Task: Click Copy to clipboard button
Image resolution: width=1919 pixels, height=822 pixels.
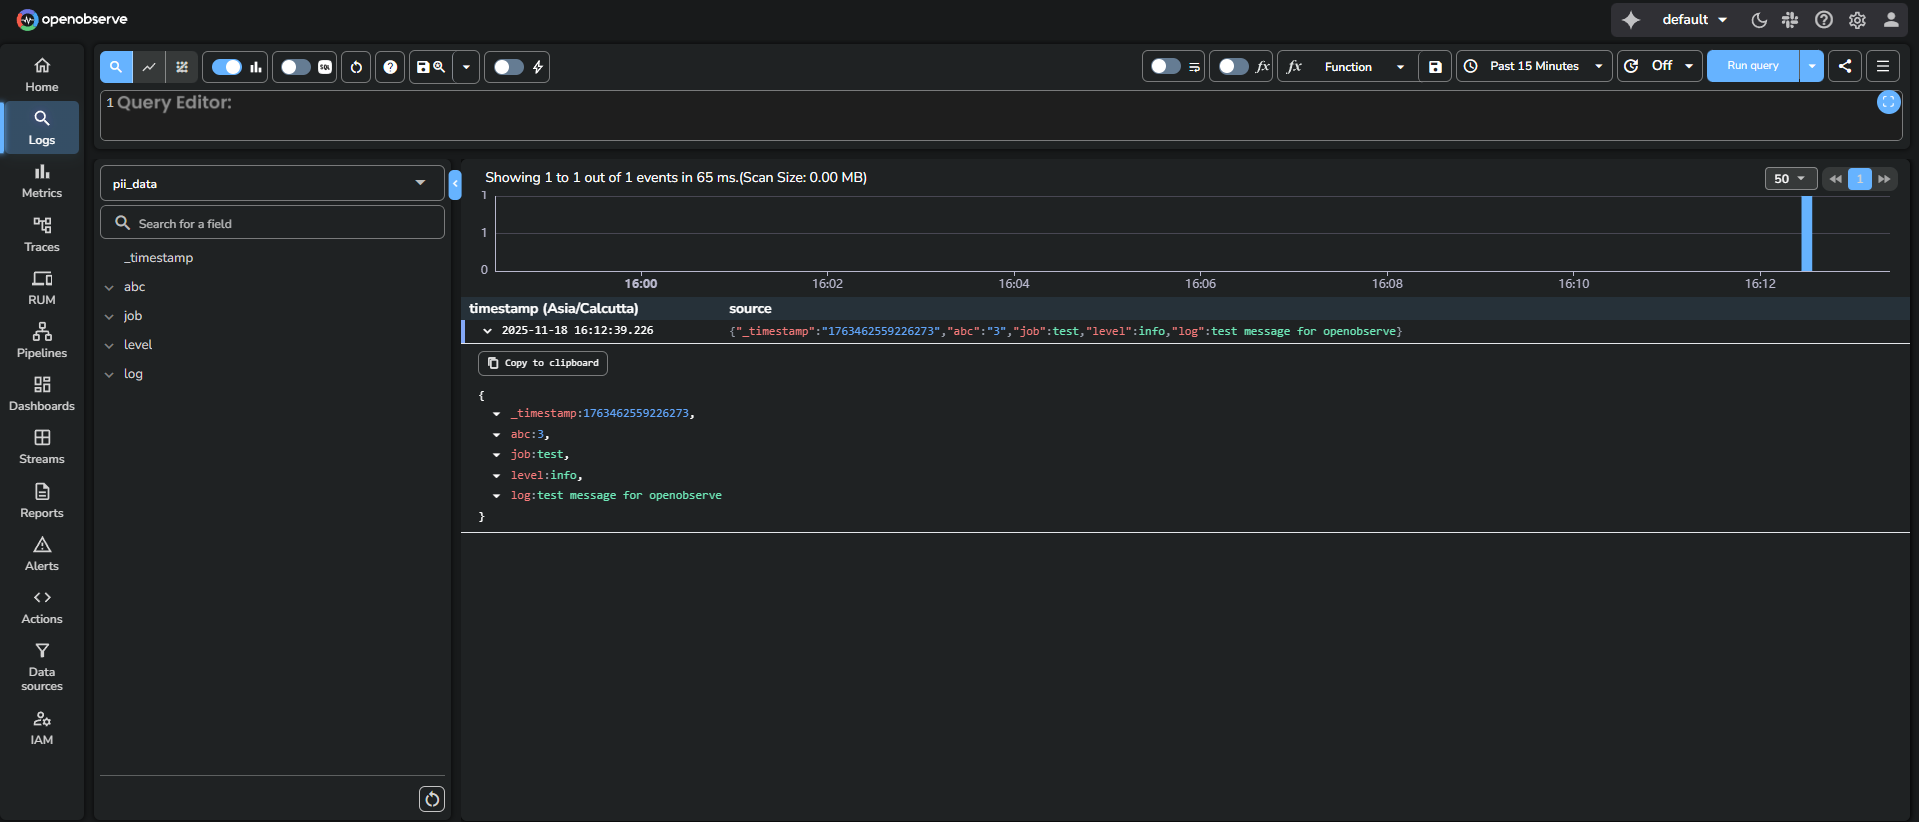Action: [543, 363]
